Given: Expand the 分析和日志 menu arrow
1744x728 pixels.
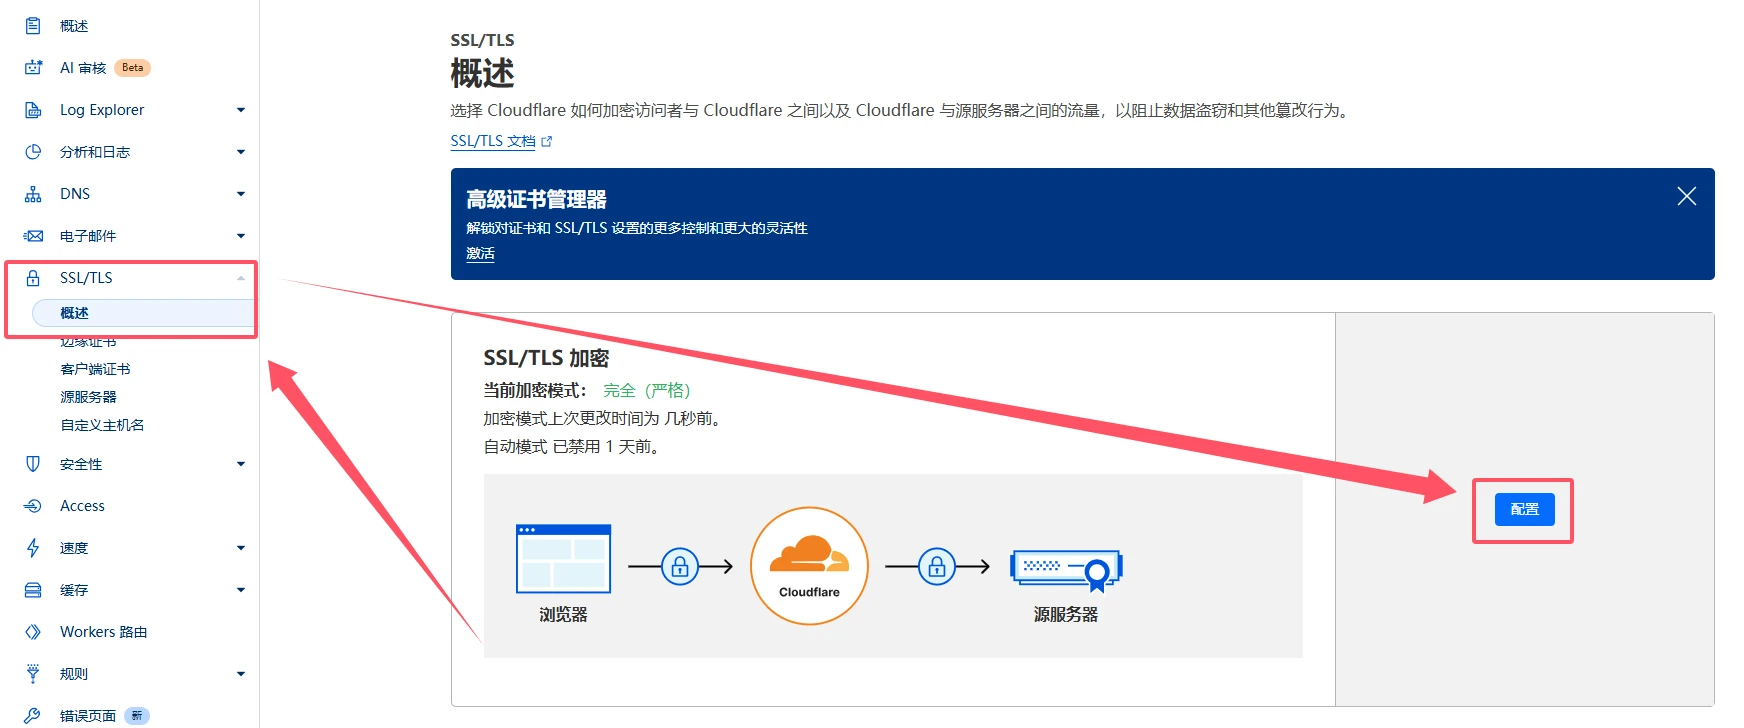Looking at the screenshot, I should [x=241, y=152].
